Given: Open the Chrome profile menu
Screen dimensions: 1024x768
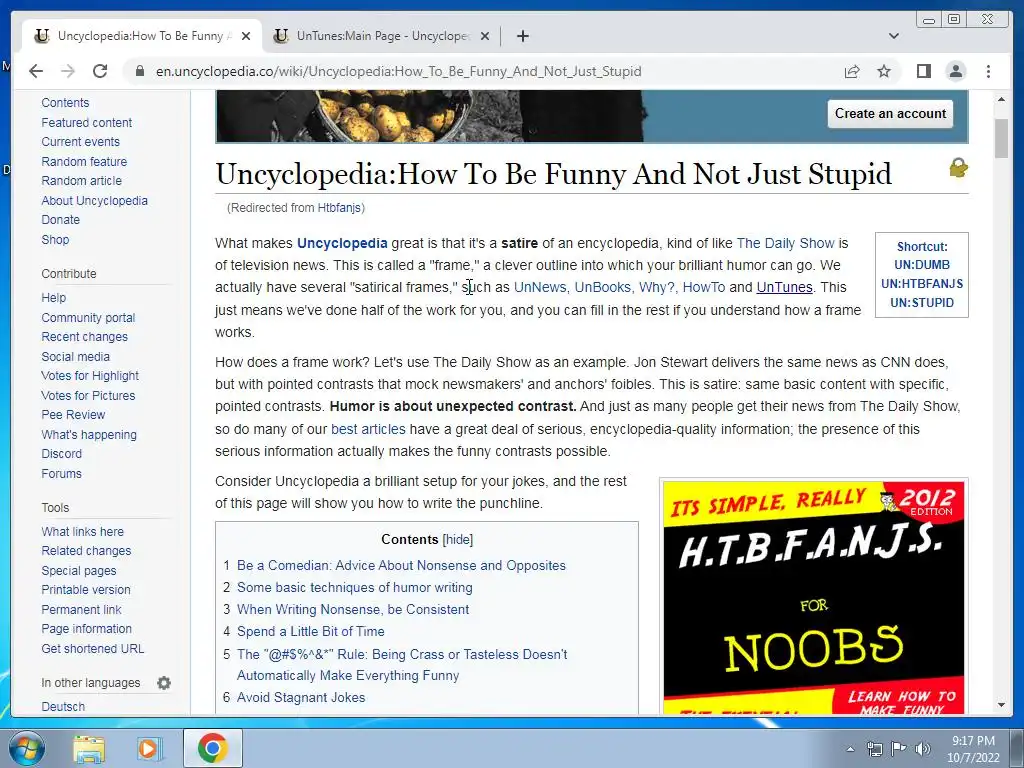Looking at the screenshot, I should click(x=955, y=71).
